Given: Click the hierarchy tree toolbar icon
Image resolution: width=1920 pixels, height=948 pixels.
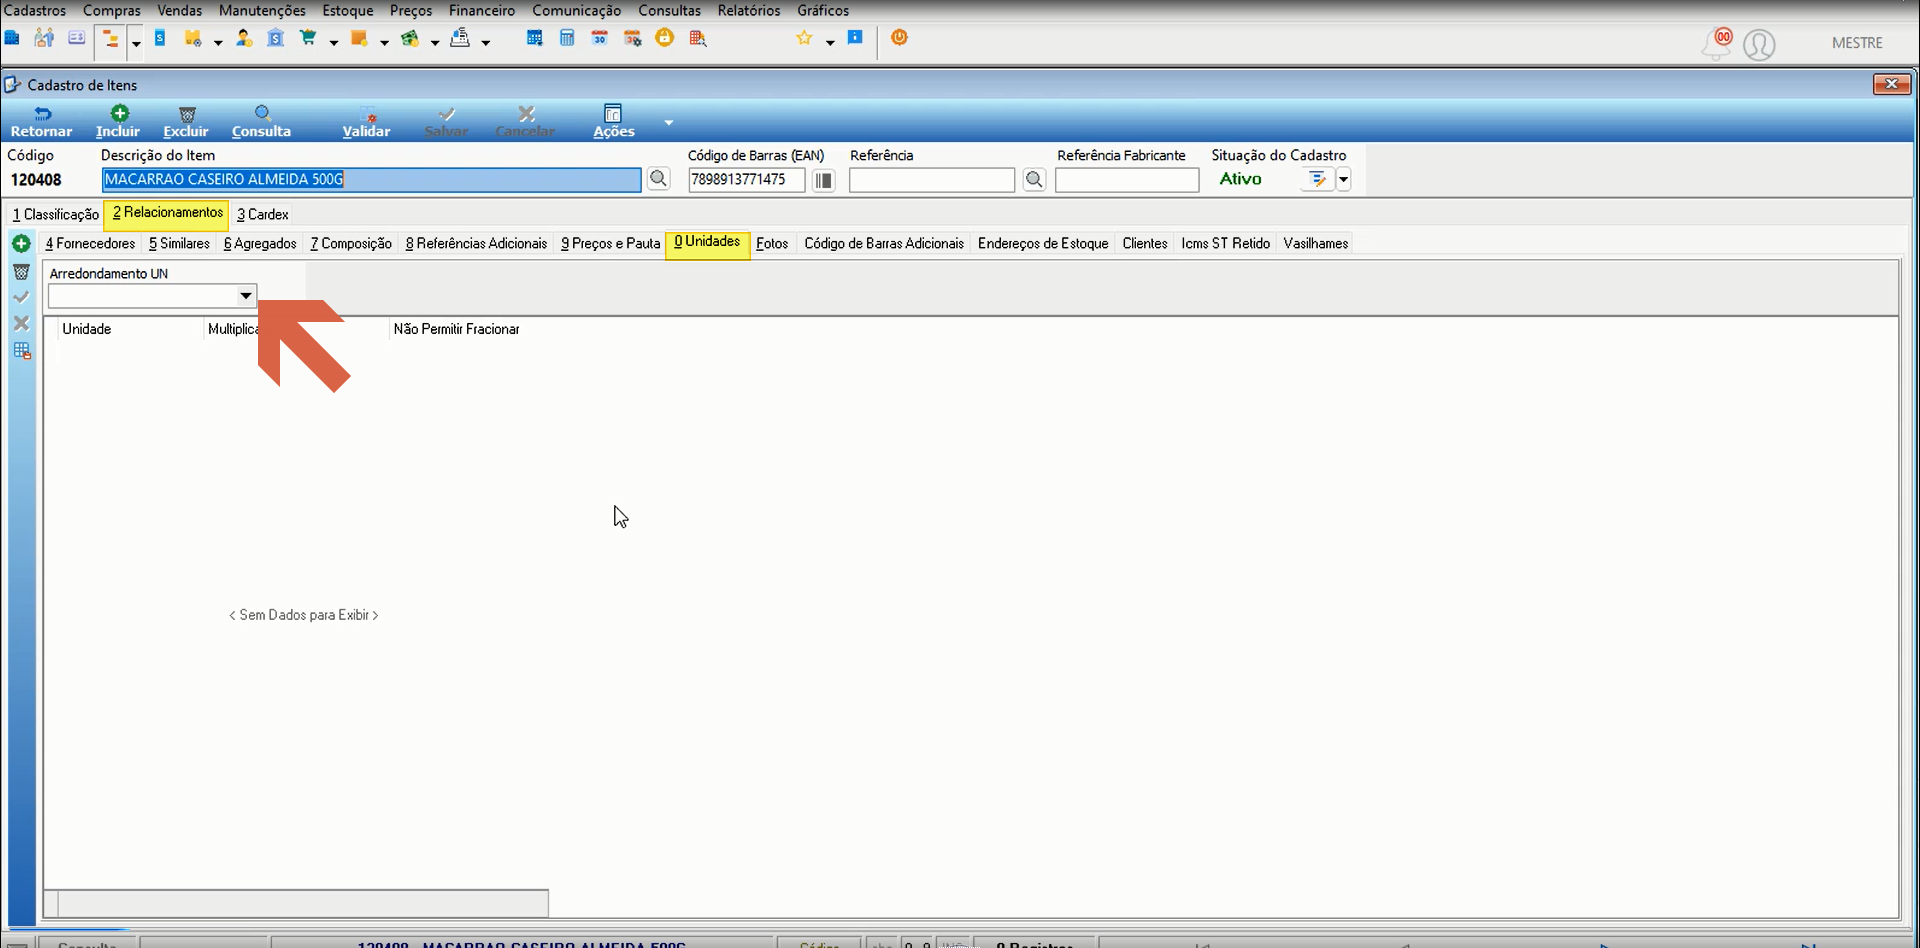Looking at the screenshot, I should pos(110,39).
